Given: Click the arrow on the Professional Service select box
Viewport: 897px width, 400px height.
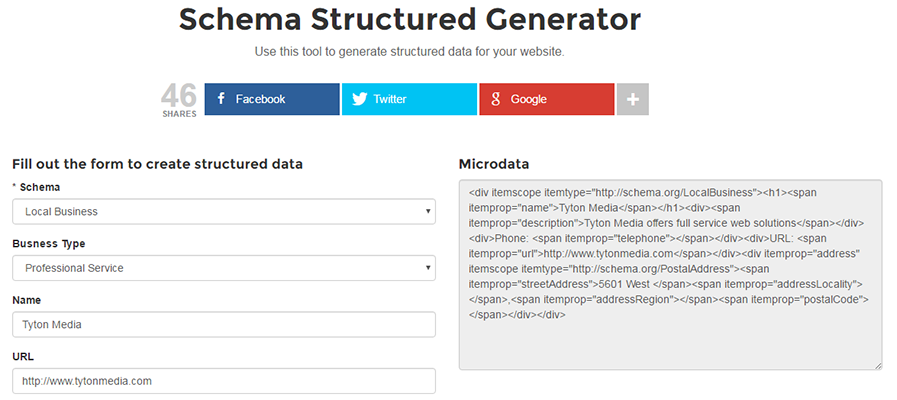Looking at the screenshot, I should point(428,268).
